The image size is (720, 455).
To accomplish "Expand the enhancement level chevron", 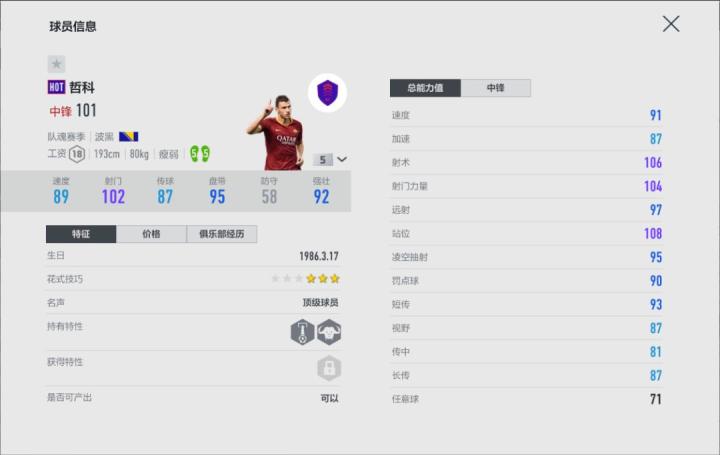I will click(x=342, y=159).
